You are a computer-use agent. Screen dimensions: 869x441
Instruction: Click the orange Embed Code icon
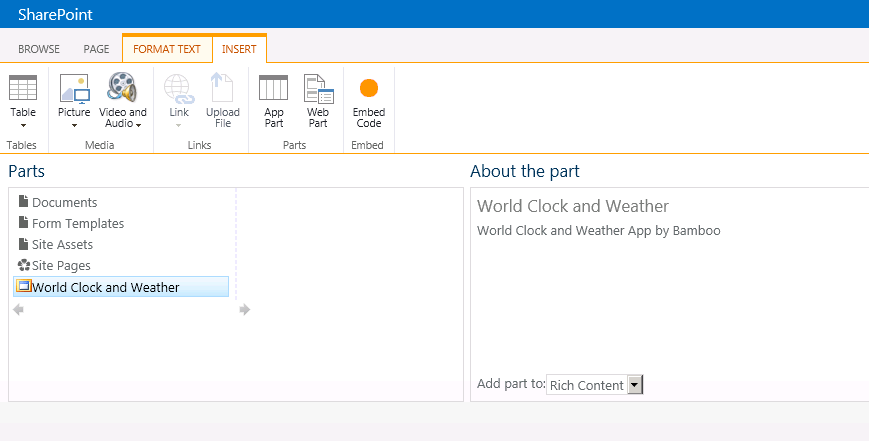[x=369, y=88]
